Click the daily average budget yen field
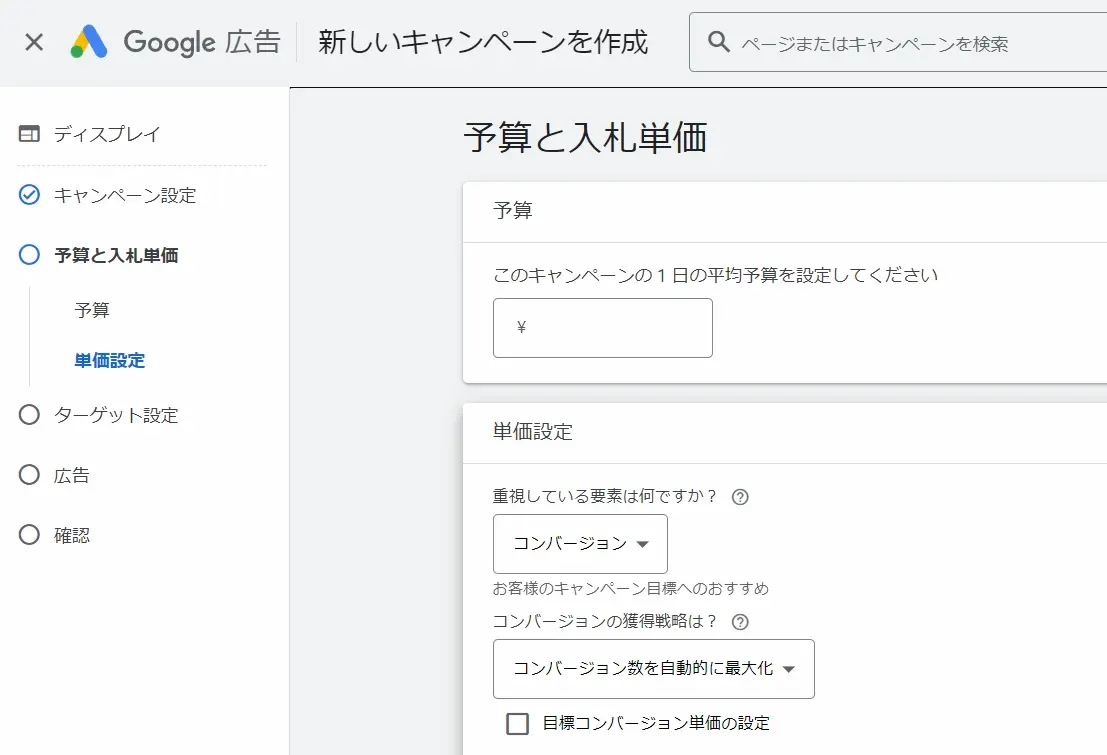Viewport: 1107px width, 755px height. click(x=603, y=328)
